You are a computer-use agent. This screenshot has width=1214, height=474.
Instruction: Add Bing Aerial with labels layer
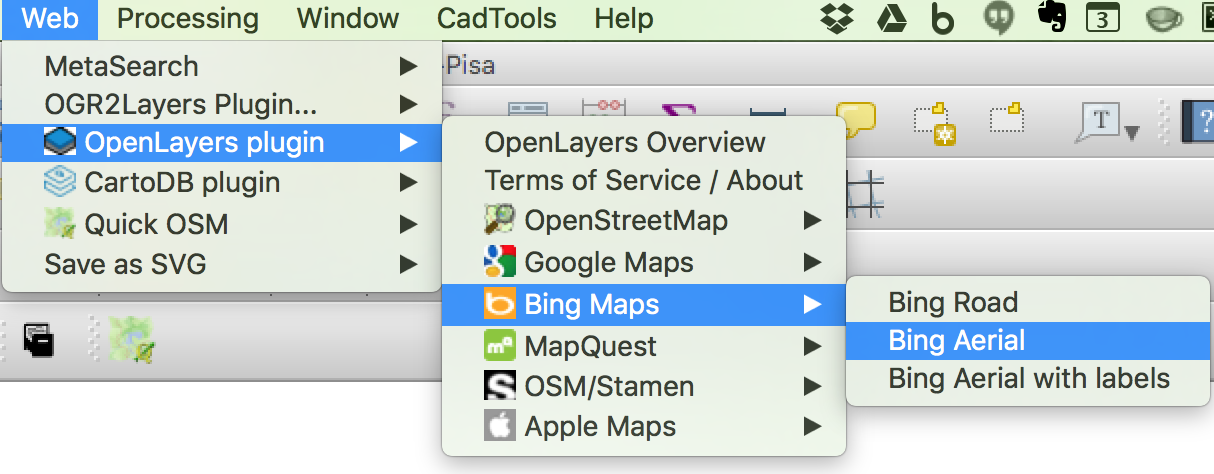pyautogui.click(x=1030, y=379)
